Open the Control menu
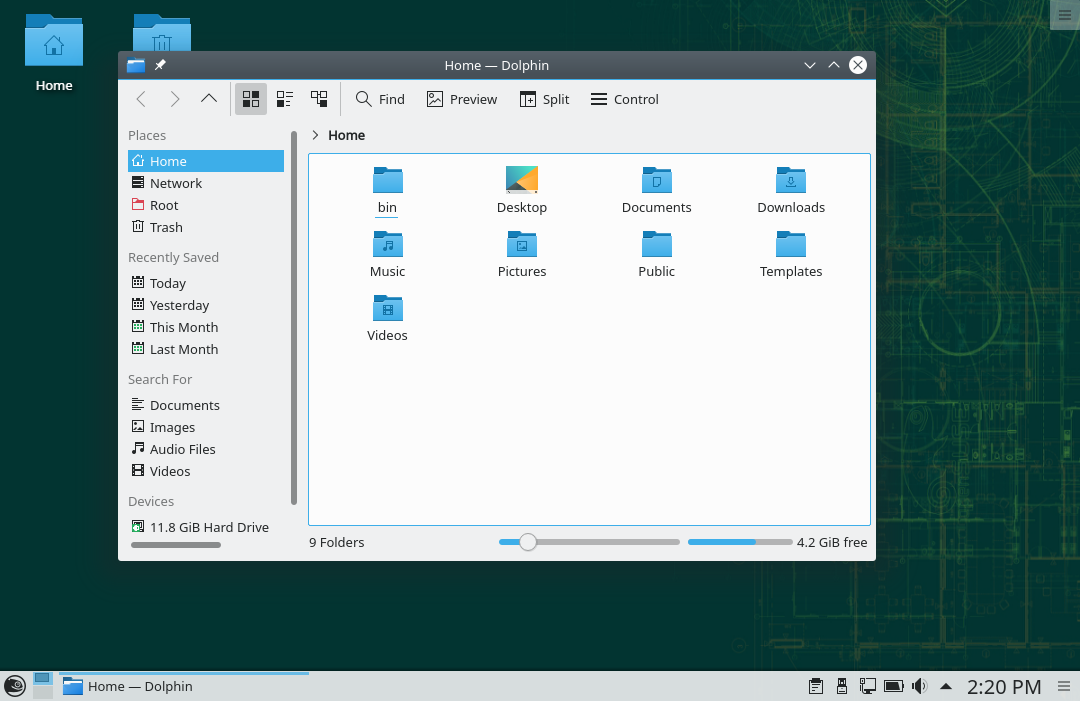1080x701 pixels. pyautogui.click(x=624, y=99)
